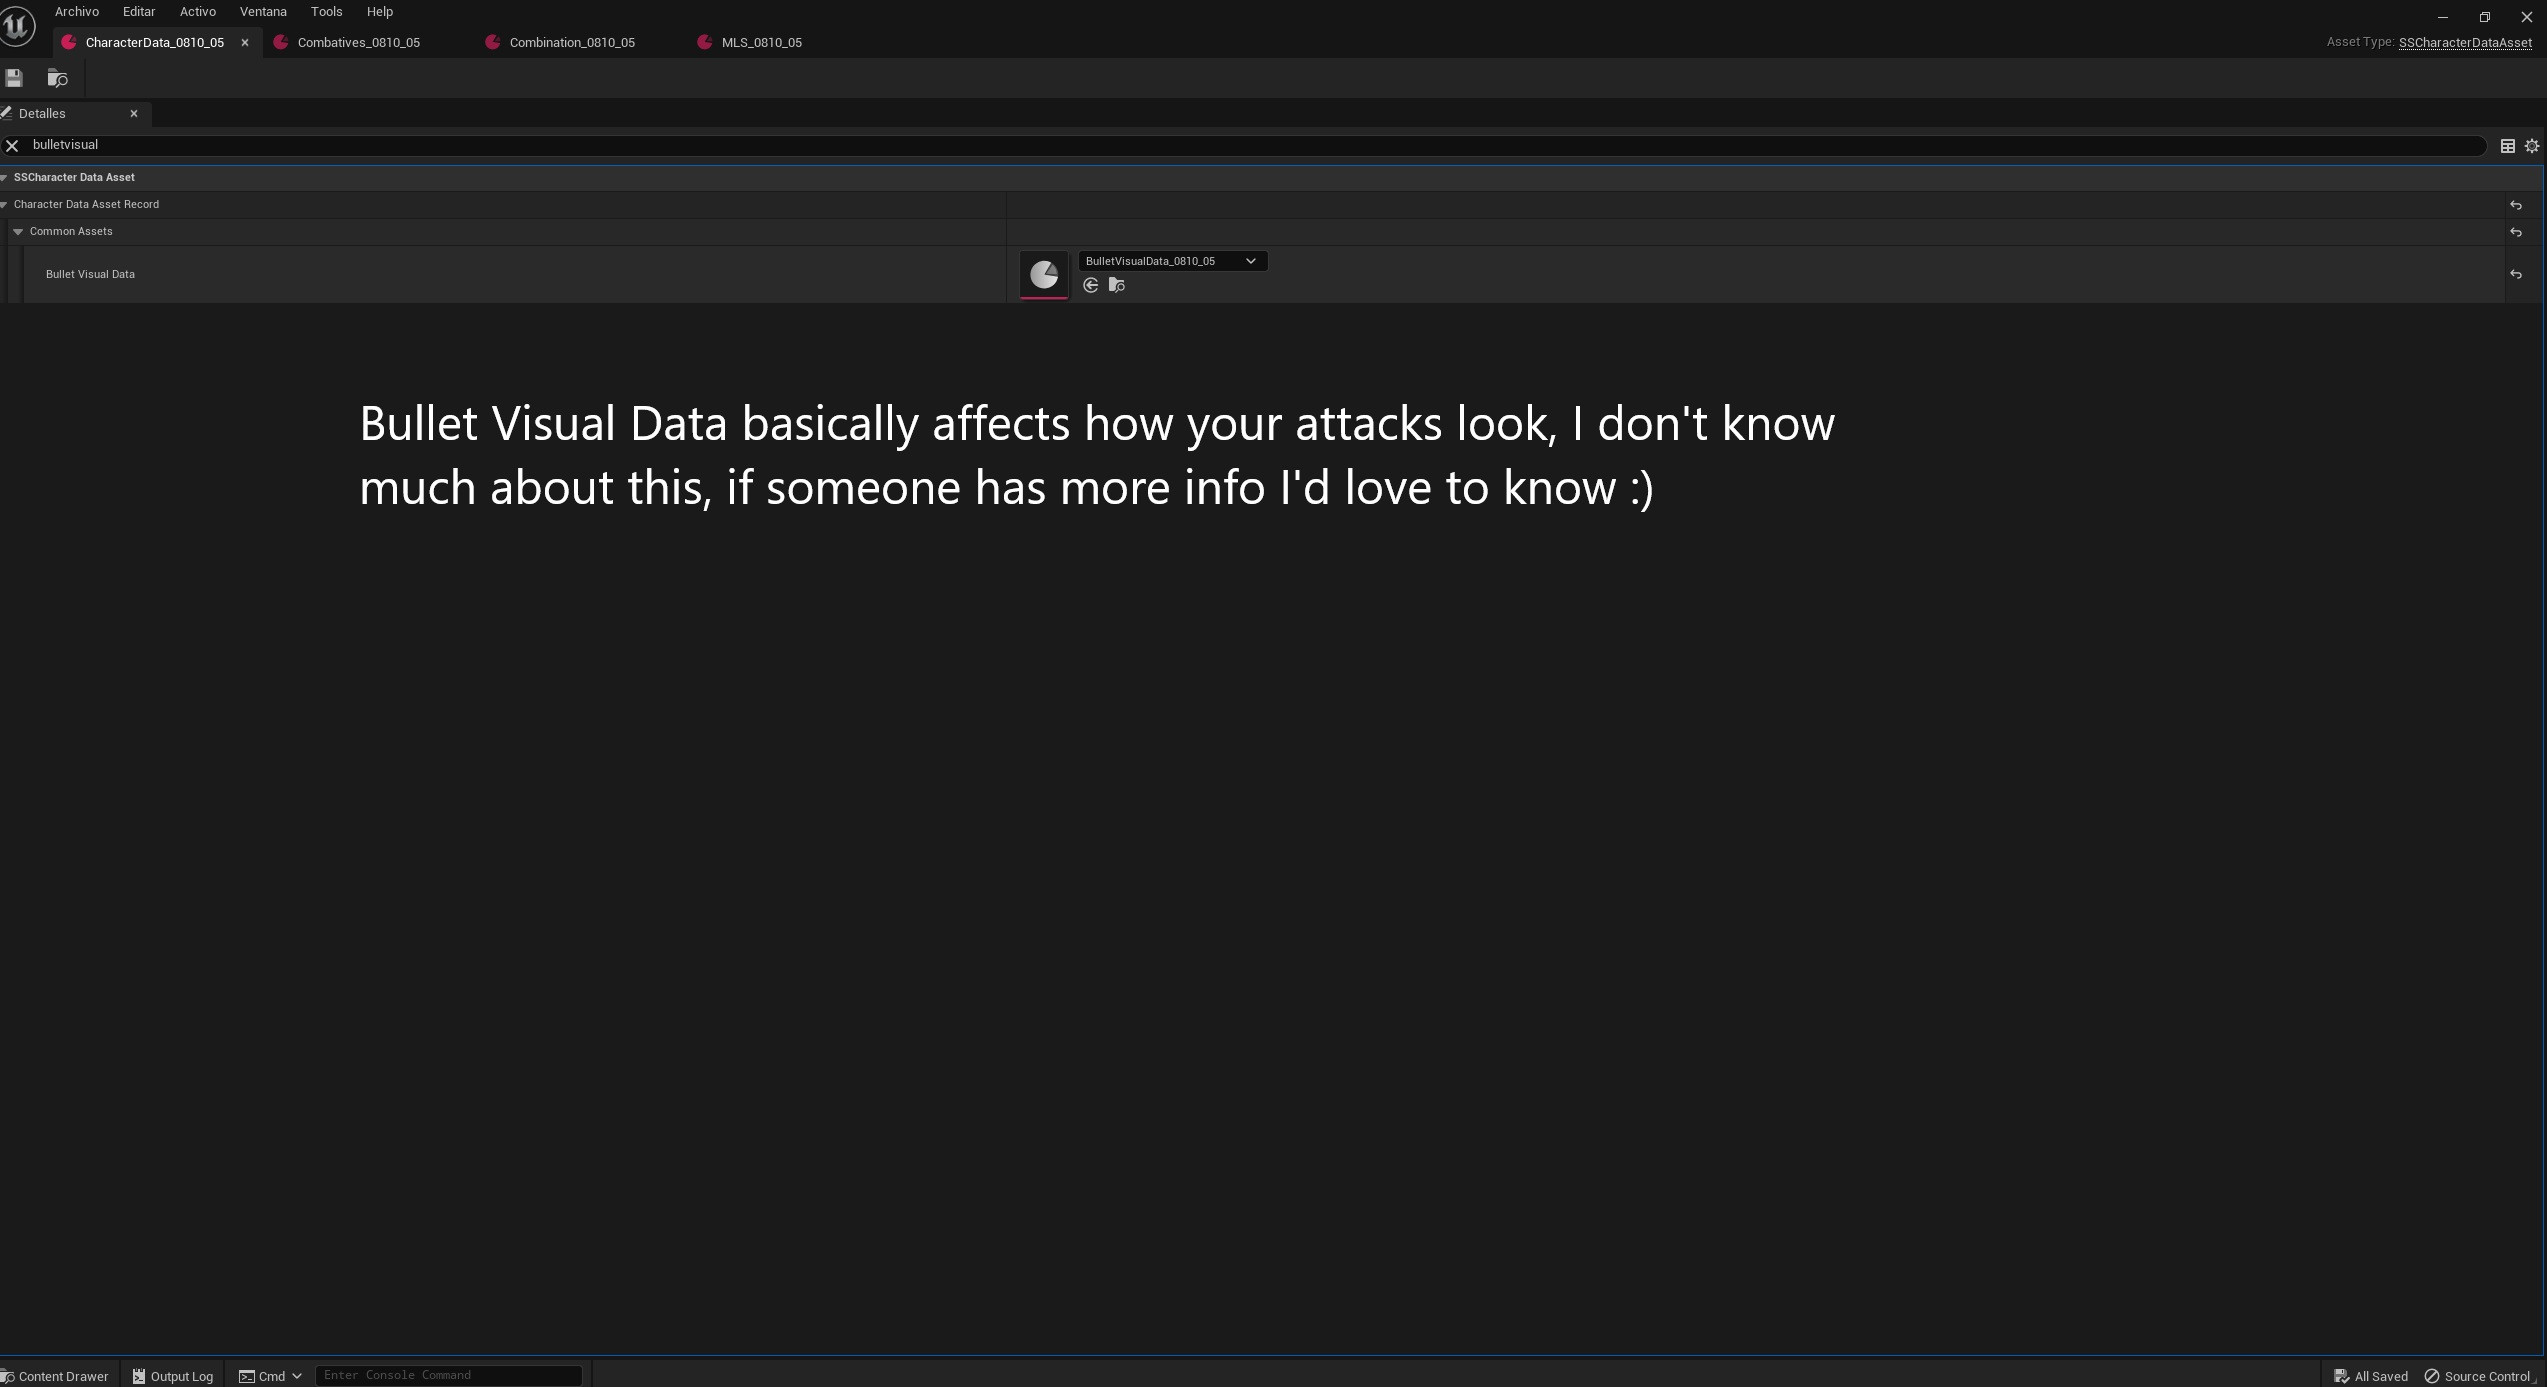
Task: Click Browse to asset in Content Browser
Action: [57, 78]
